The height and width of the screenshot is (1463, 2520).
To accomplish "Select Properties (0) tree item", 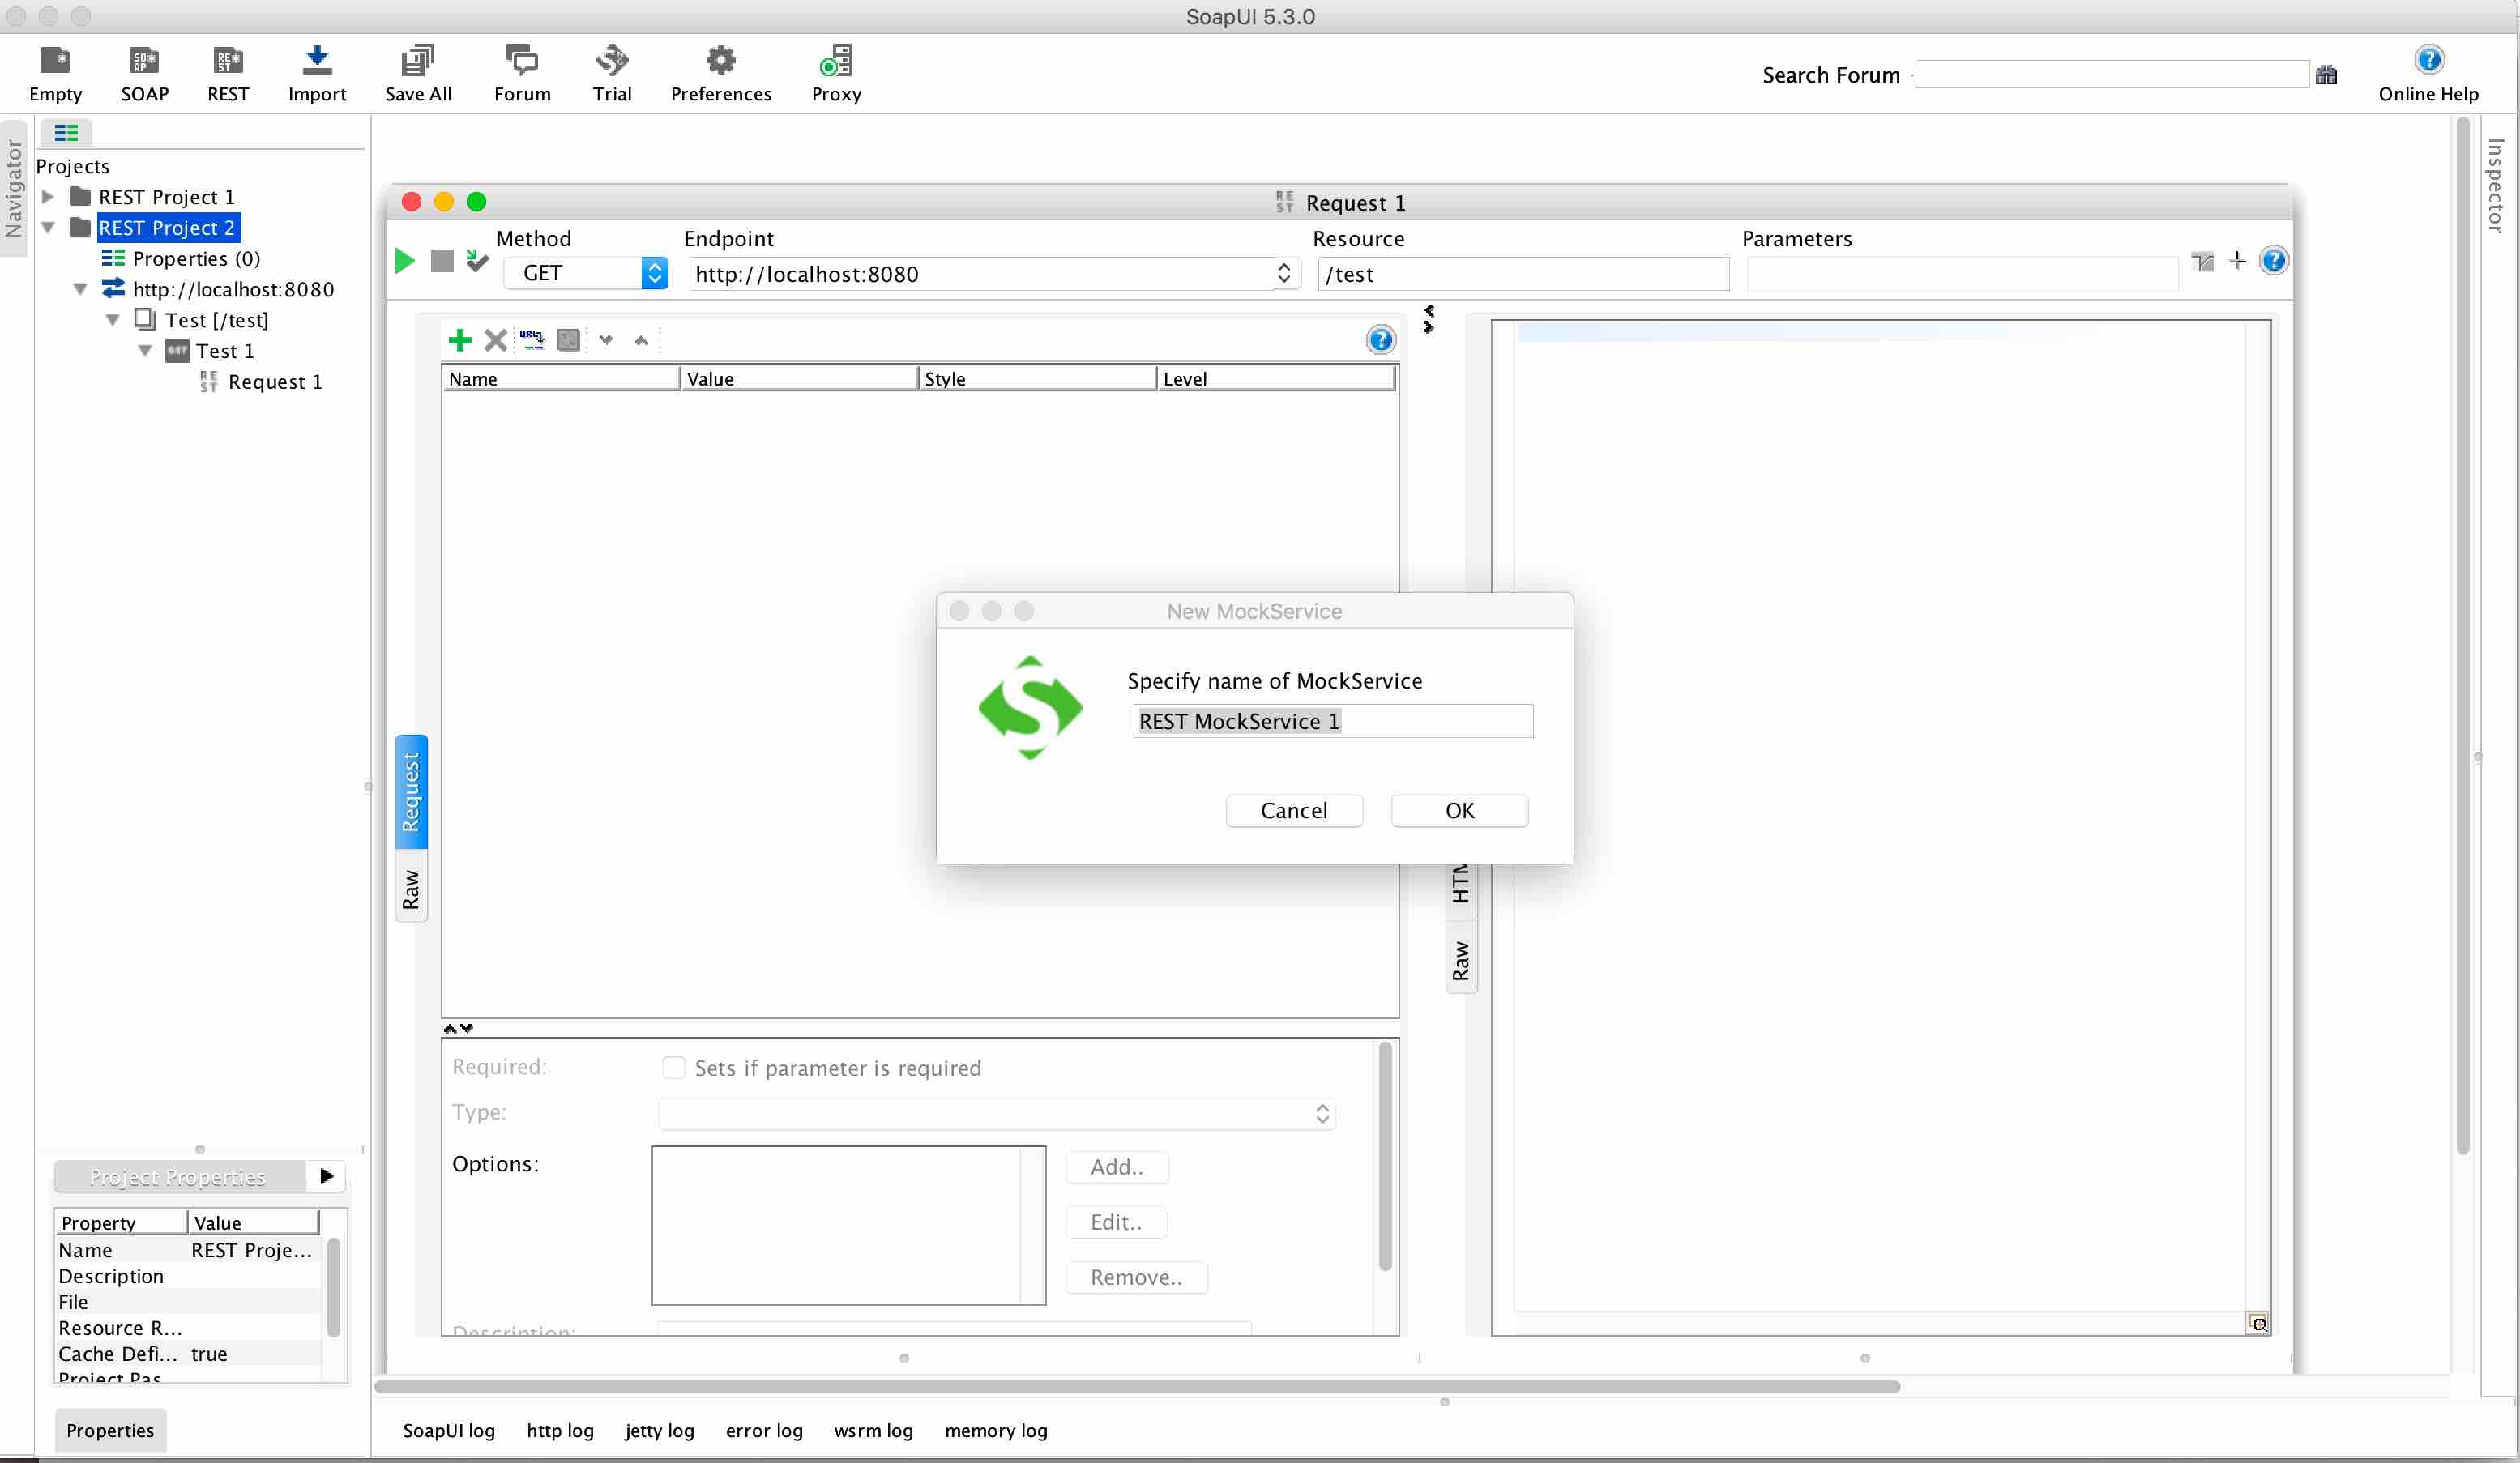I will (x=196, y=259).
